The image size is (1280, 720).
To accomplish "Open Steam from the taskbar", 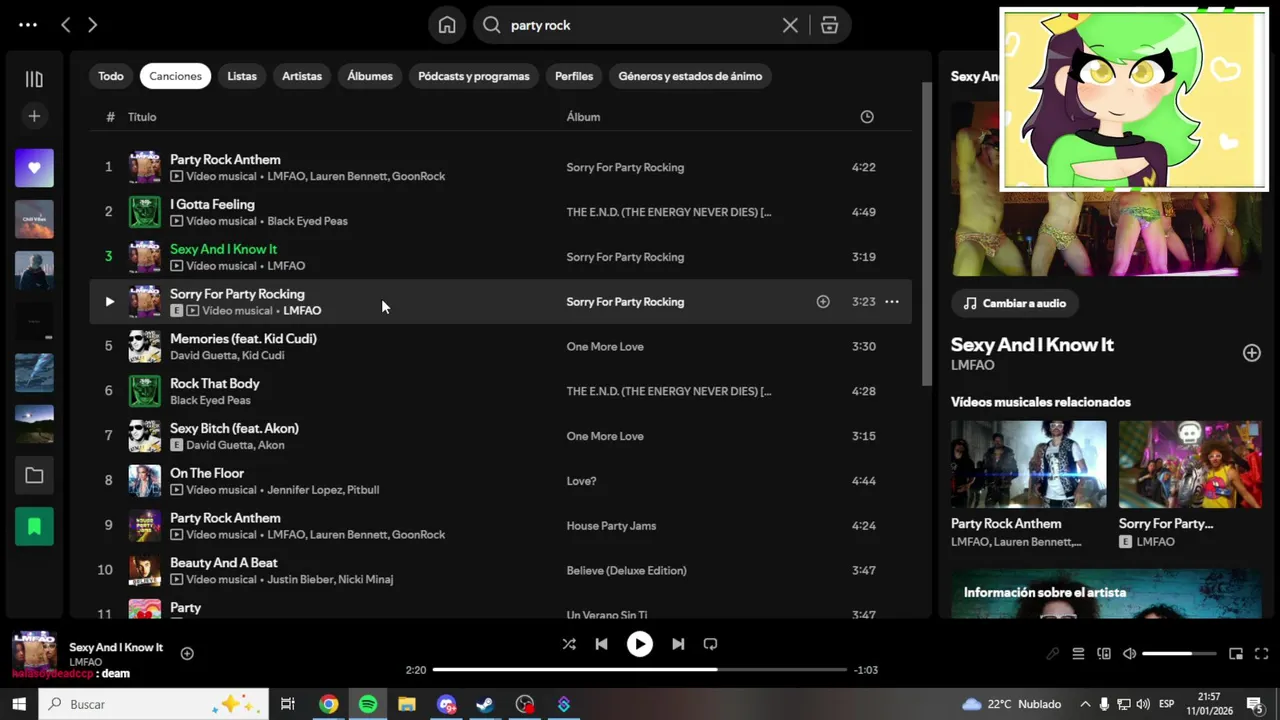I will pyautogui.click(x=485, y=704).
